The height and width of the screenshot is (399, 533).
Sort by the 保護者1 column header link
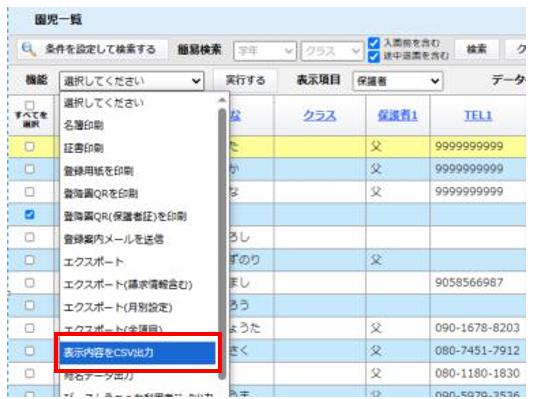pyautogui.click(x=397, y=116)
